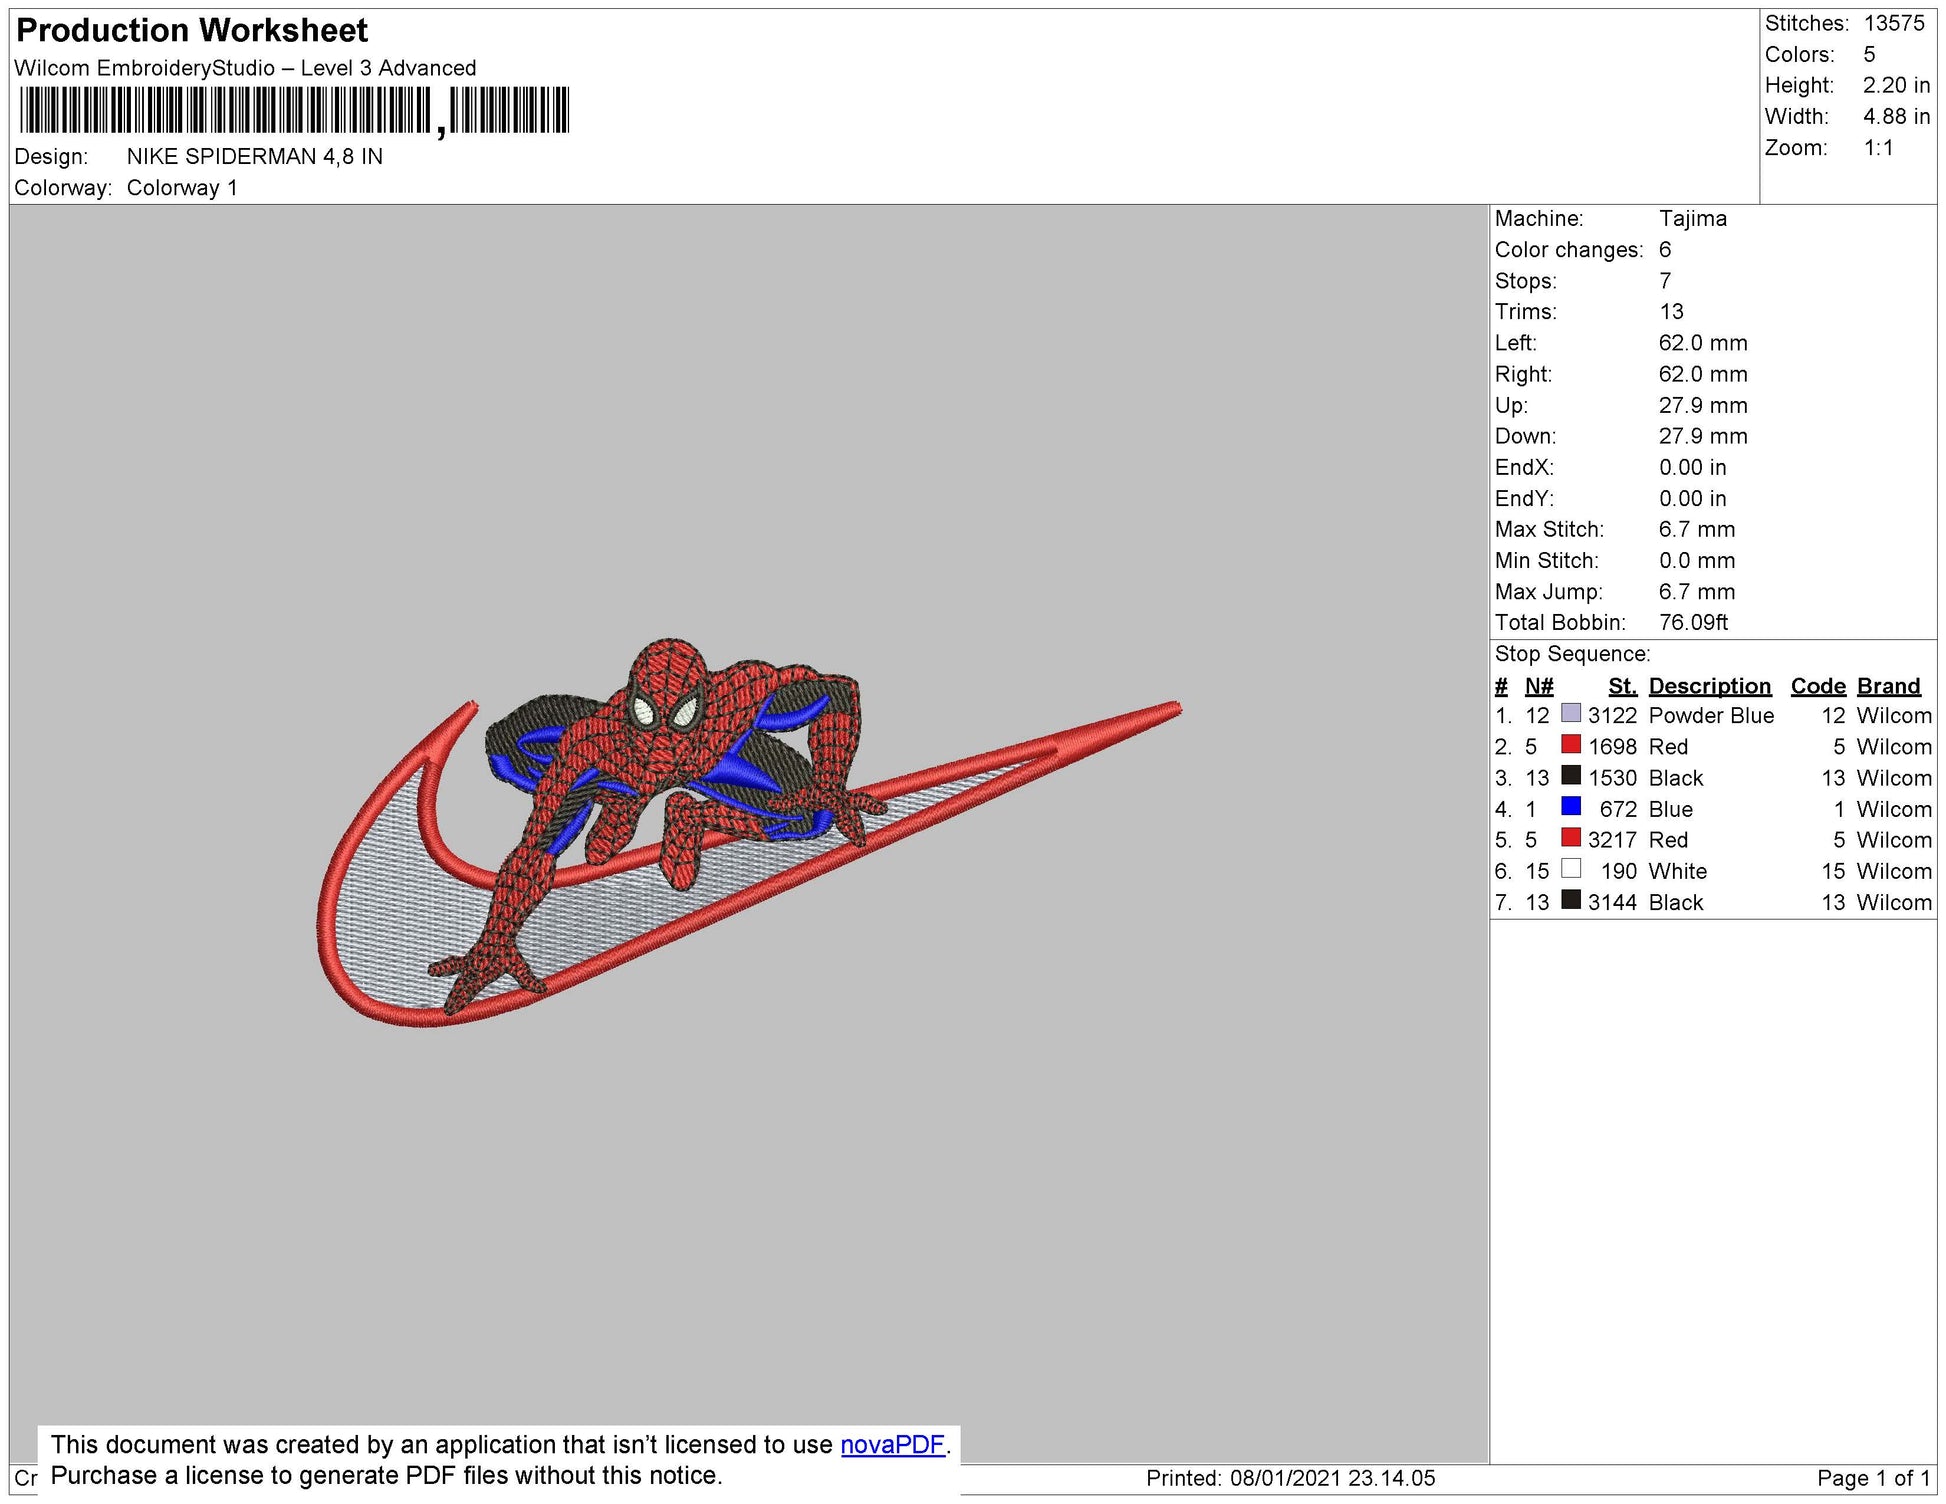Click the Trims value '13'
The height and width of the screenshot is (1504, 1946).
point(1671,312)
